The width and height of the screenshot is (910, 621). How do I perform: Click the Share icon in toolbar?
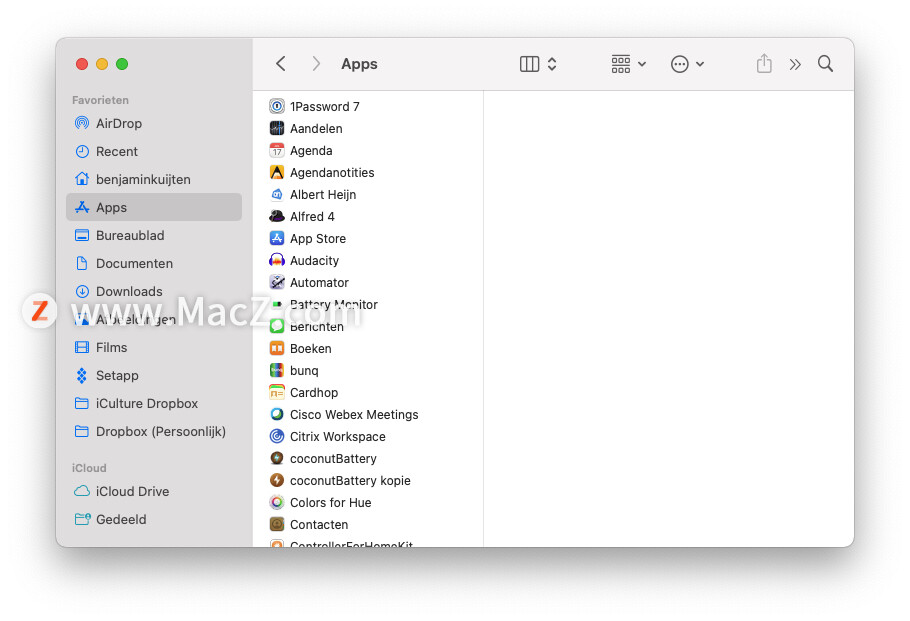click(x=764, y=63)
